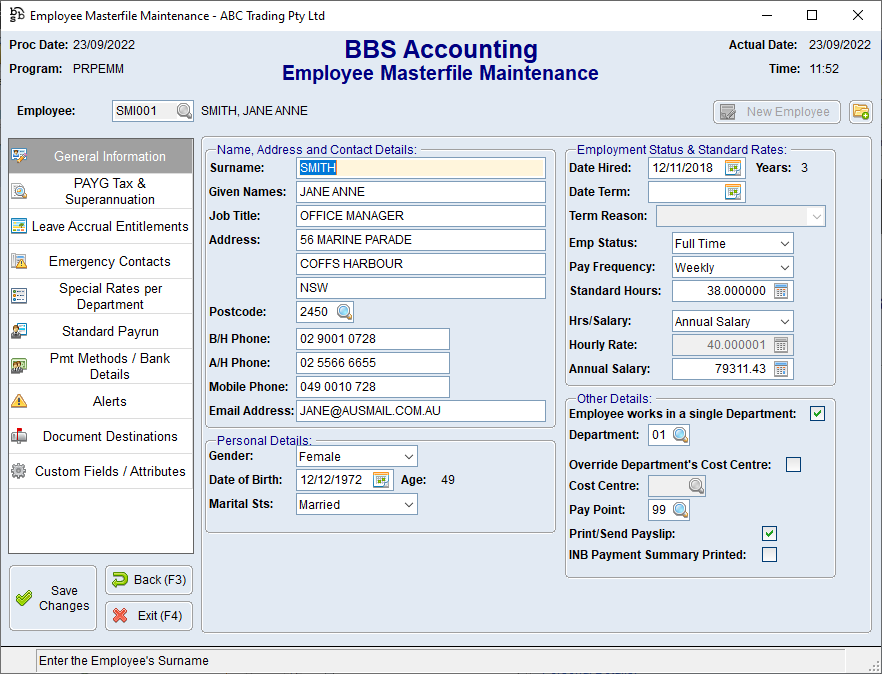Screen dimensions: 882x674
Task: Untick Employee works in a single Department
Action: 817,414
